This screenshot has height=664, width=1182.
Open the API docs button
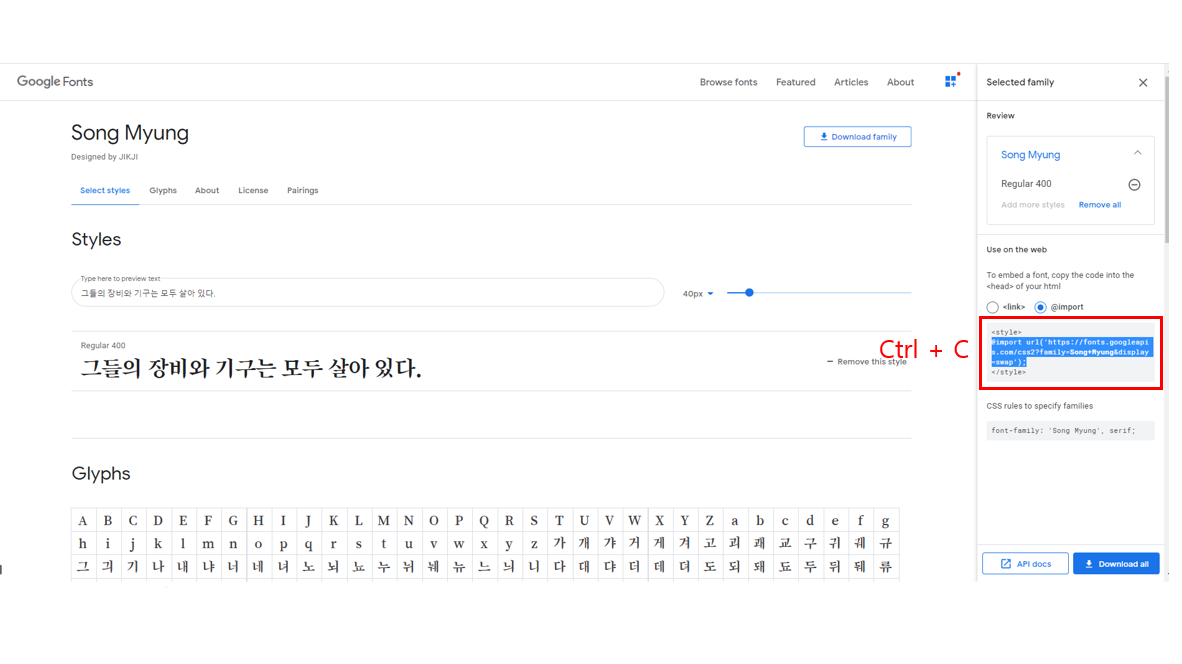point(1025,564)
